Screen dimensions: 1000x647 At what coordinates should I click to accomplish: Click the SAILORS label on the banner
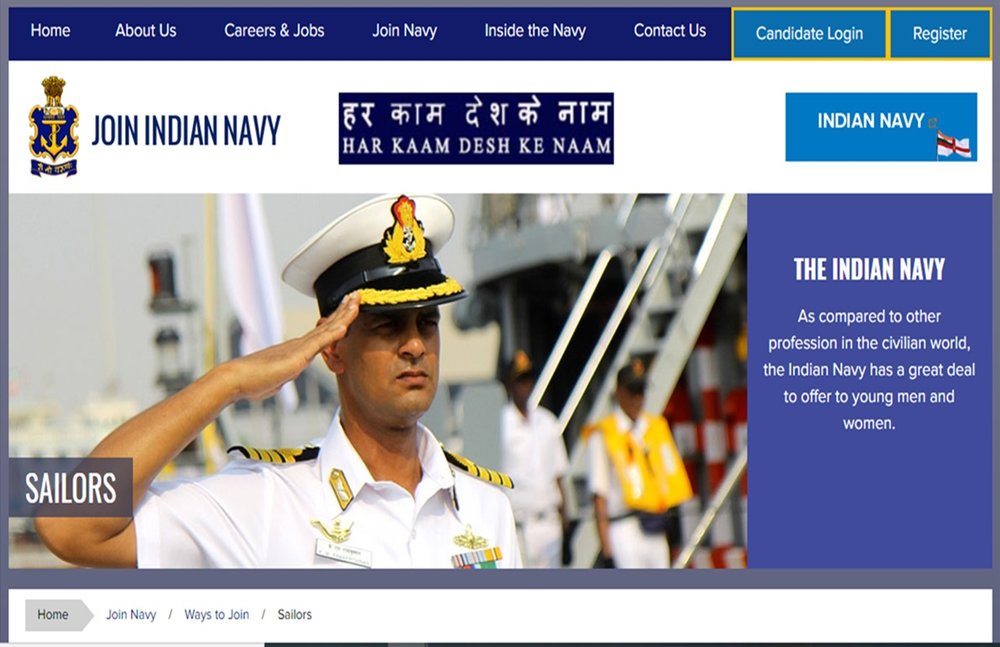pos(71,488)
